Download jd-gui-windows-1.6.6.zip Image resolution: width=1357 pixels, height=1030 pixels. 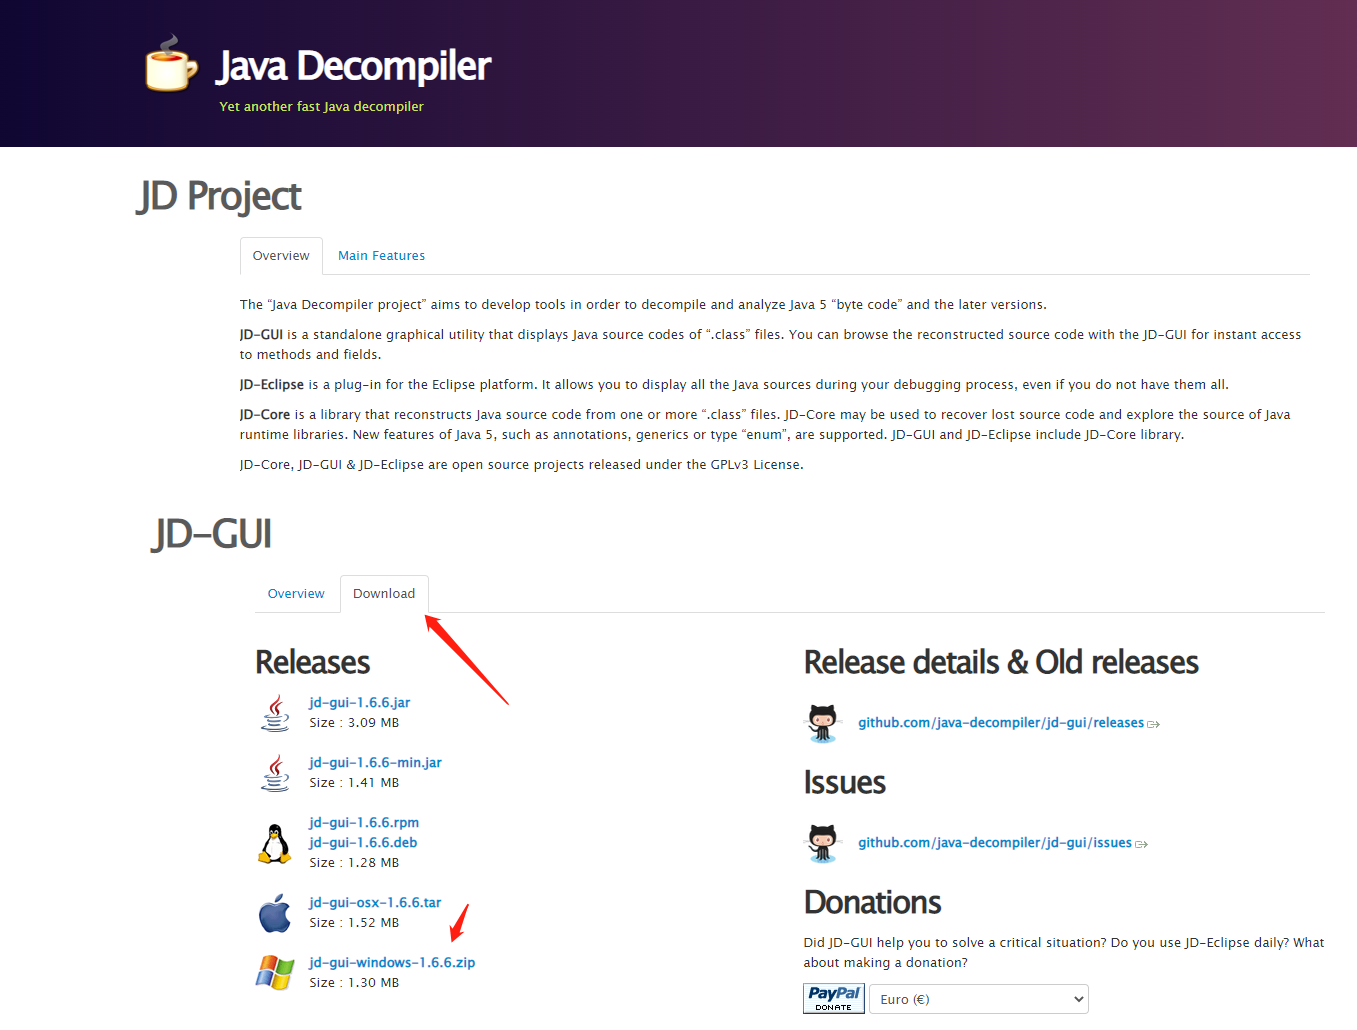pos(391,962)
